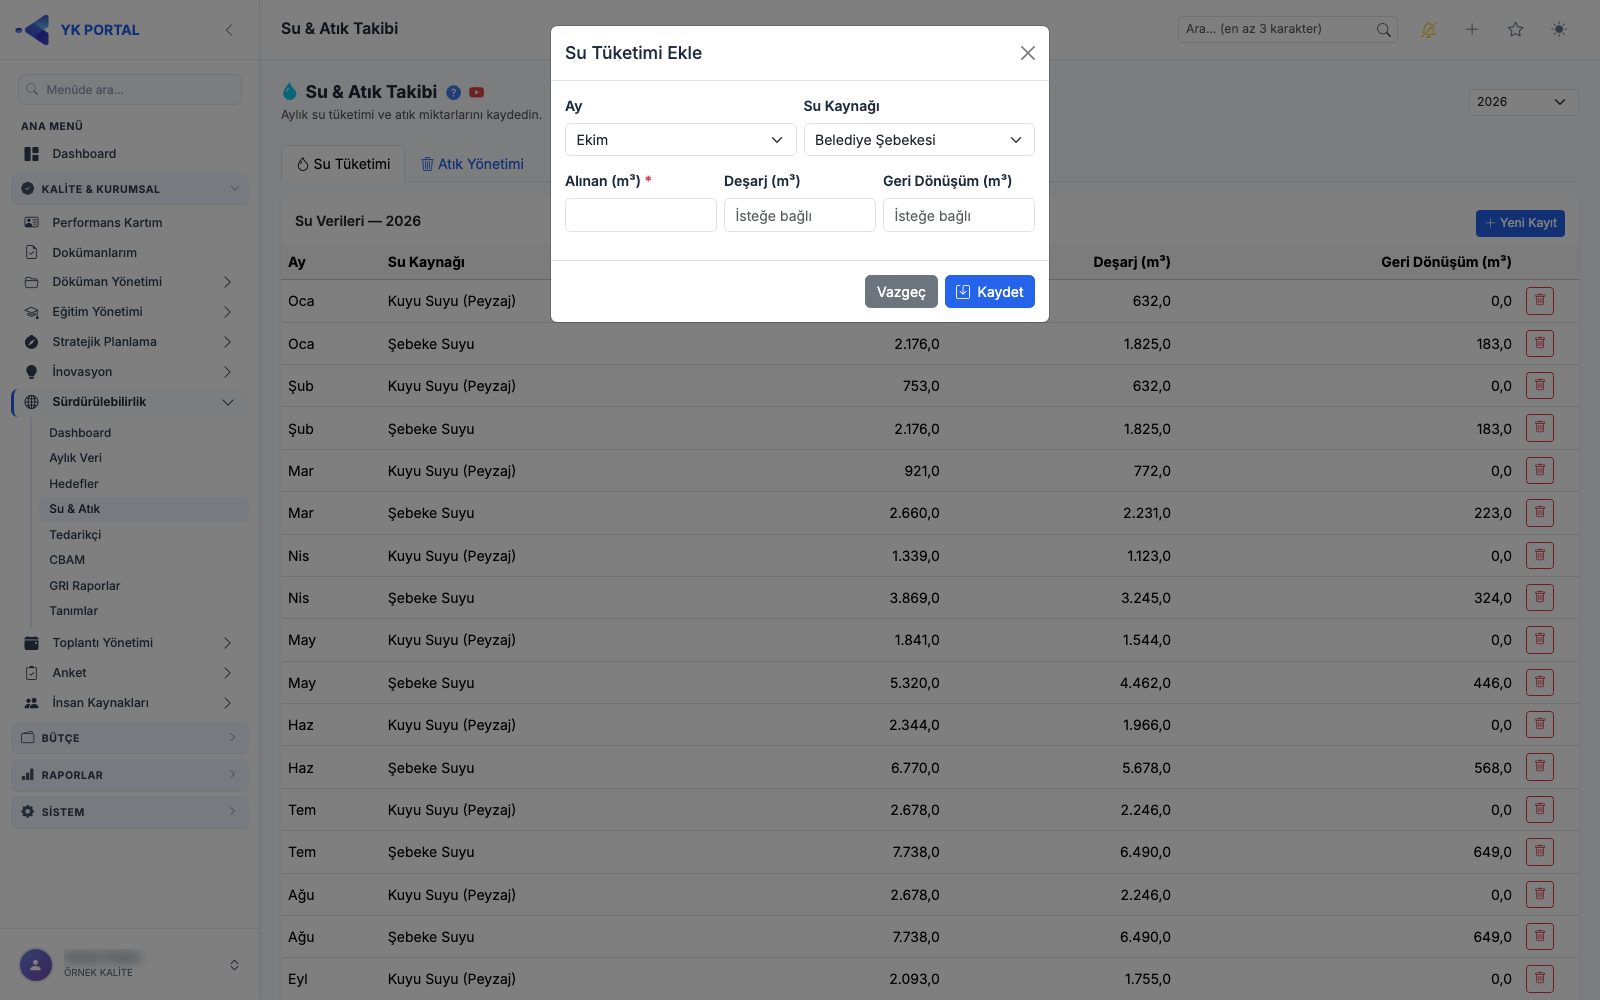The width and height of the screenshot is (1600, 1000).
Task: Expand the Raporlar section
Action: tap(130, 775)
